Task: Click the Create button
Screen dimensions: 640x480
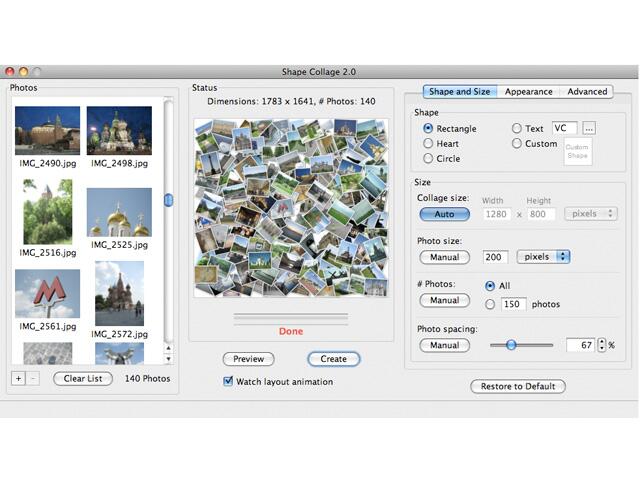Action: pyautogui.click(x=333, y=359)
